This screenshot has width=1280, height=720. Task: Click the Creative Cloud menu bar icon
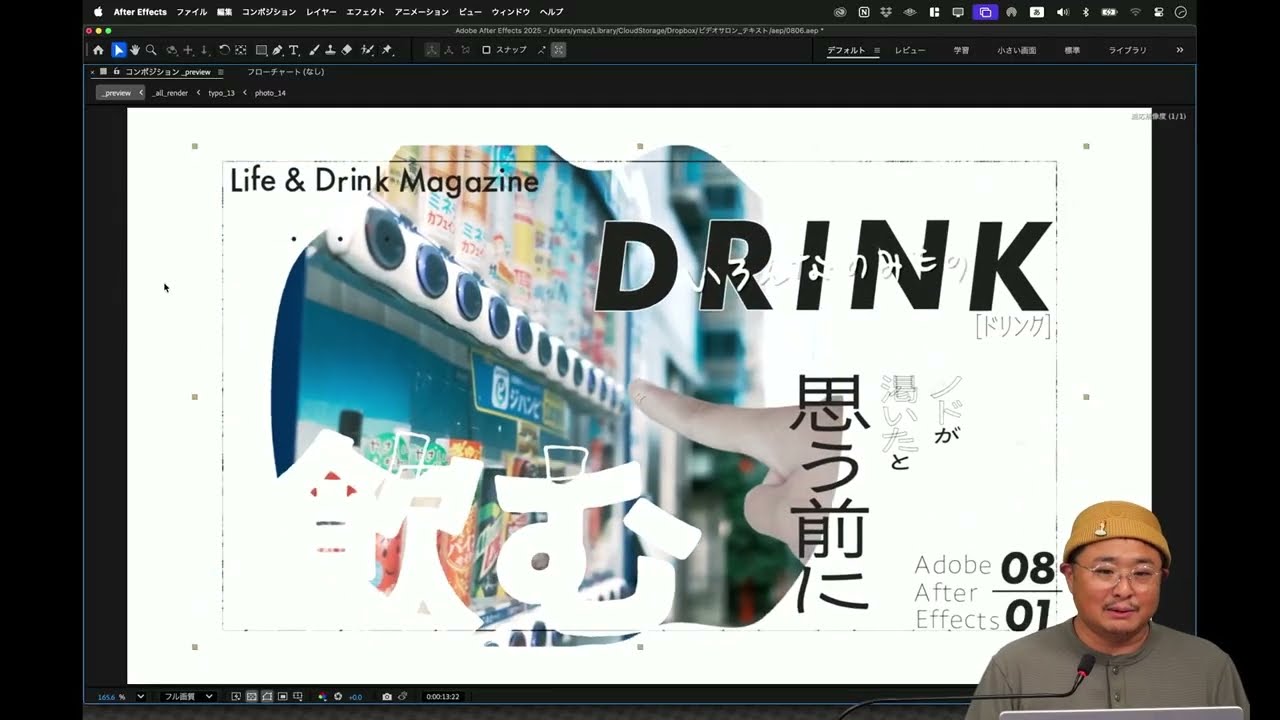click(840, 12)
